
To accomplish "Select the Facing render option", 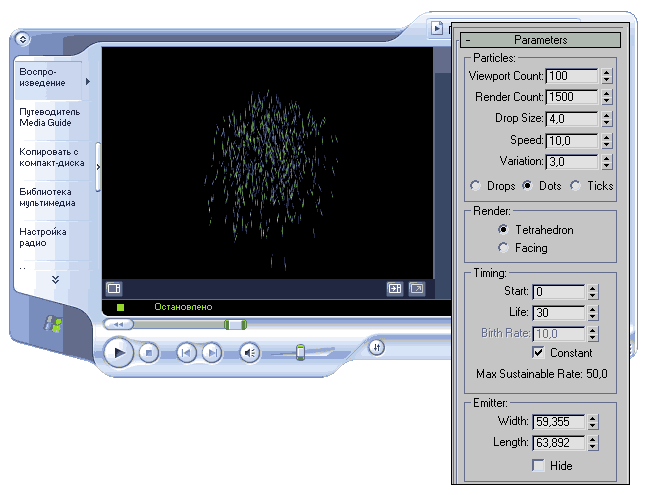I will point(503,247).
